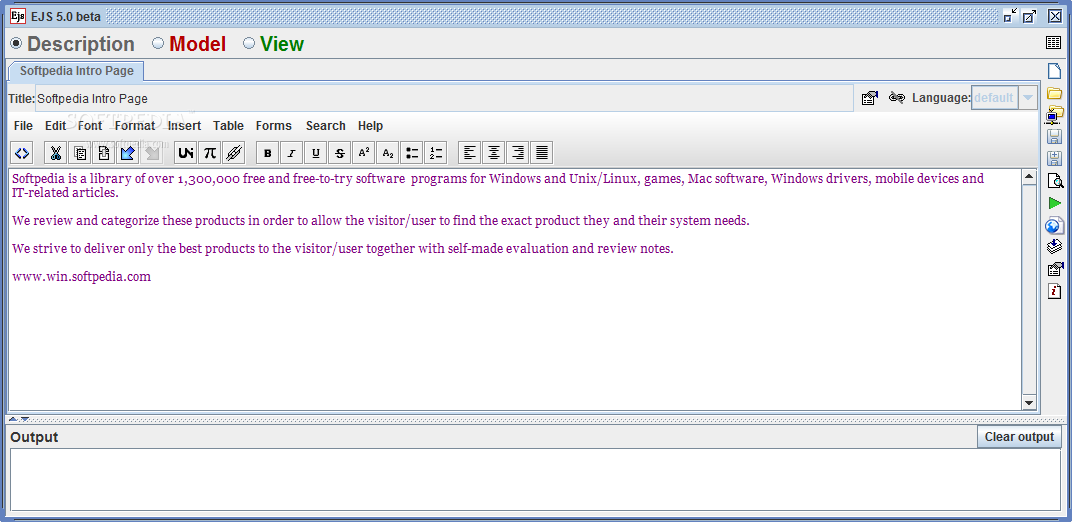The height and width of the screenshot is (522, 1072).
Task: Click the Package simulation icon
Action: 1055,247
